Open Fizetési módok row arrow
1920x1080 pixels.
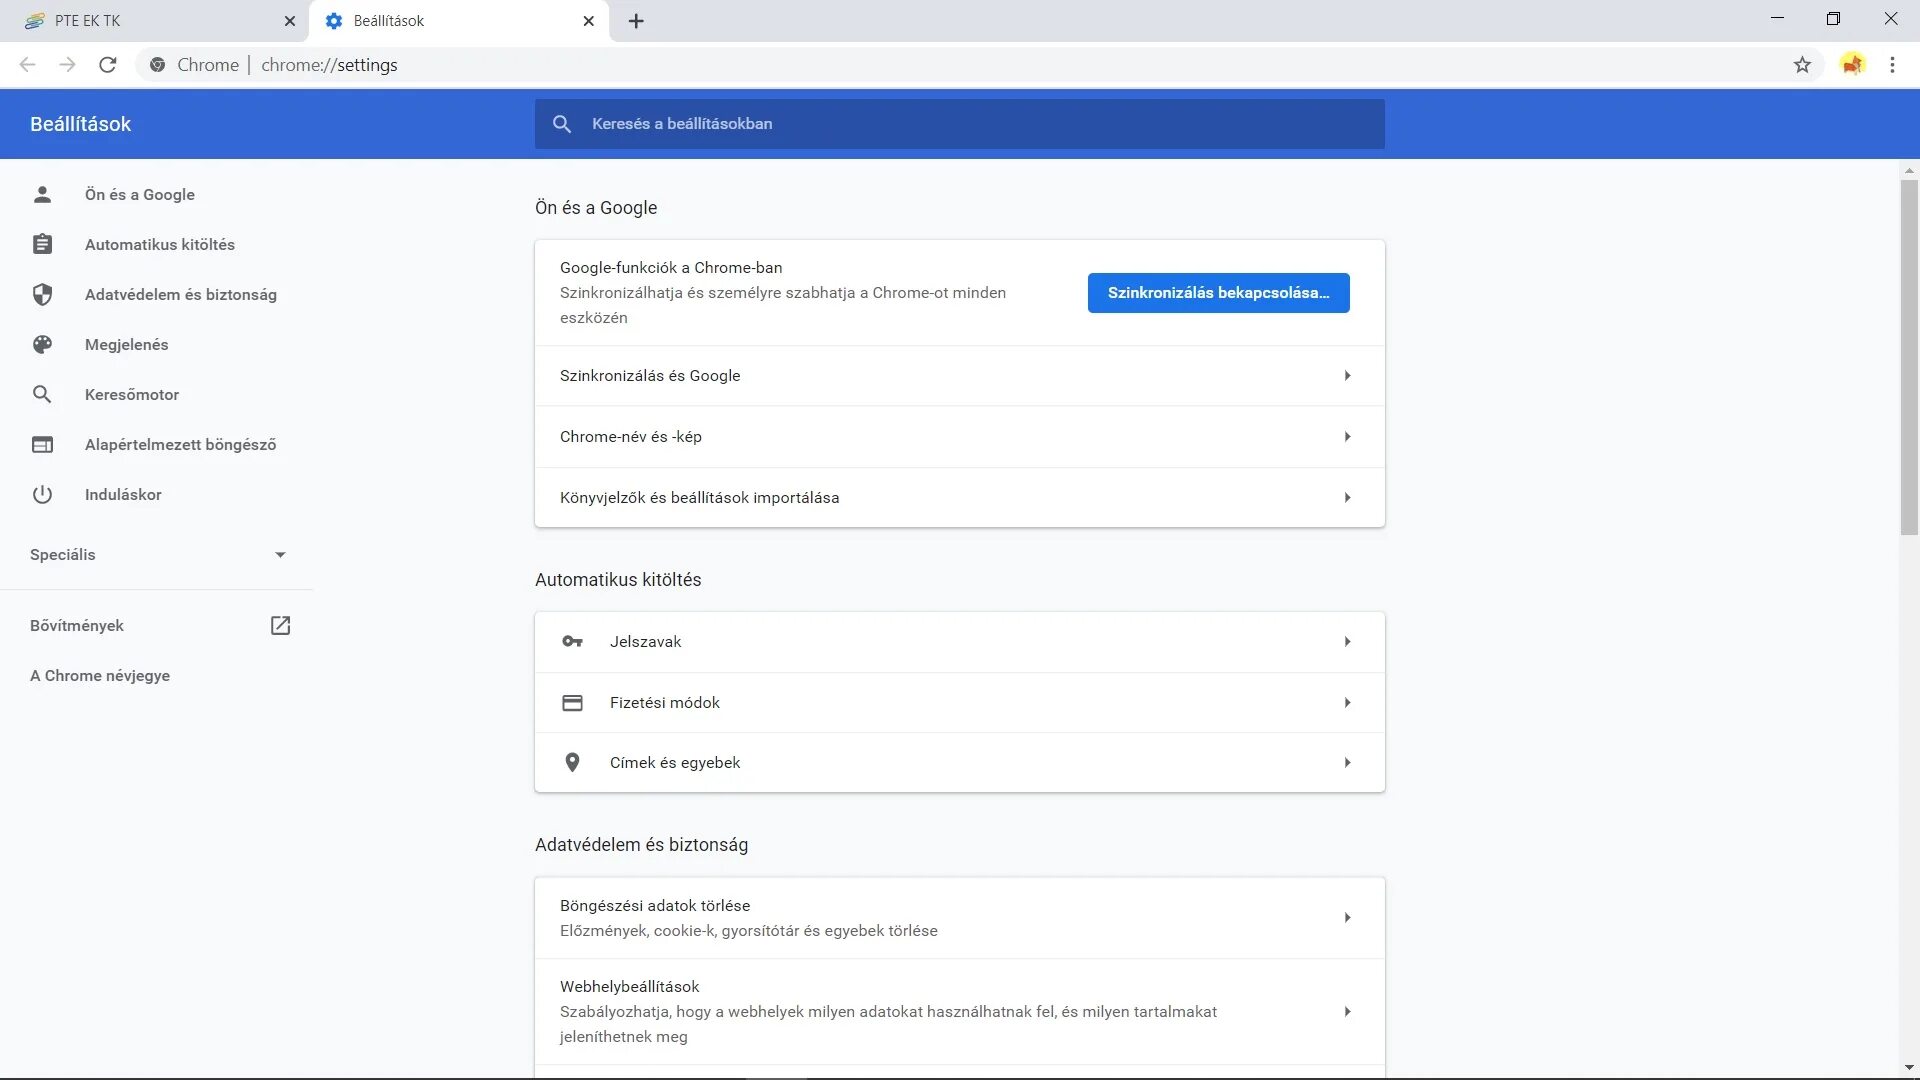tap(1347, 702)
